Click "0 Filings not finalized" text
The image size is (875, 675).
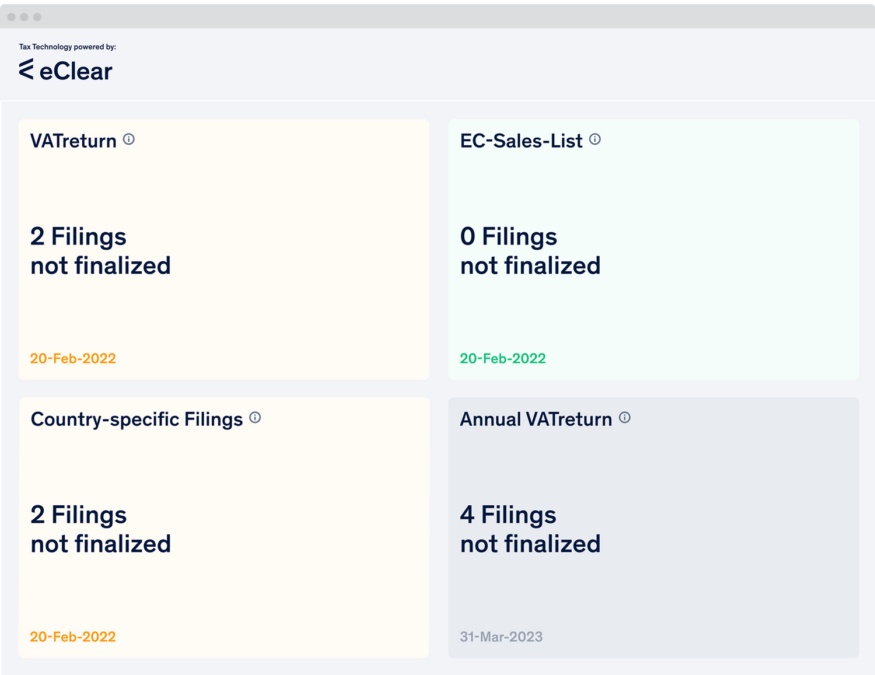point(530,251)
